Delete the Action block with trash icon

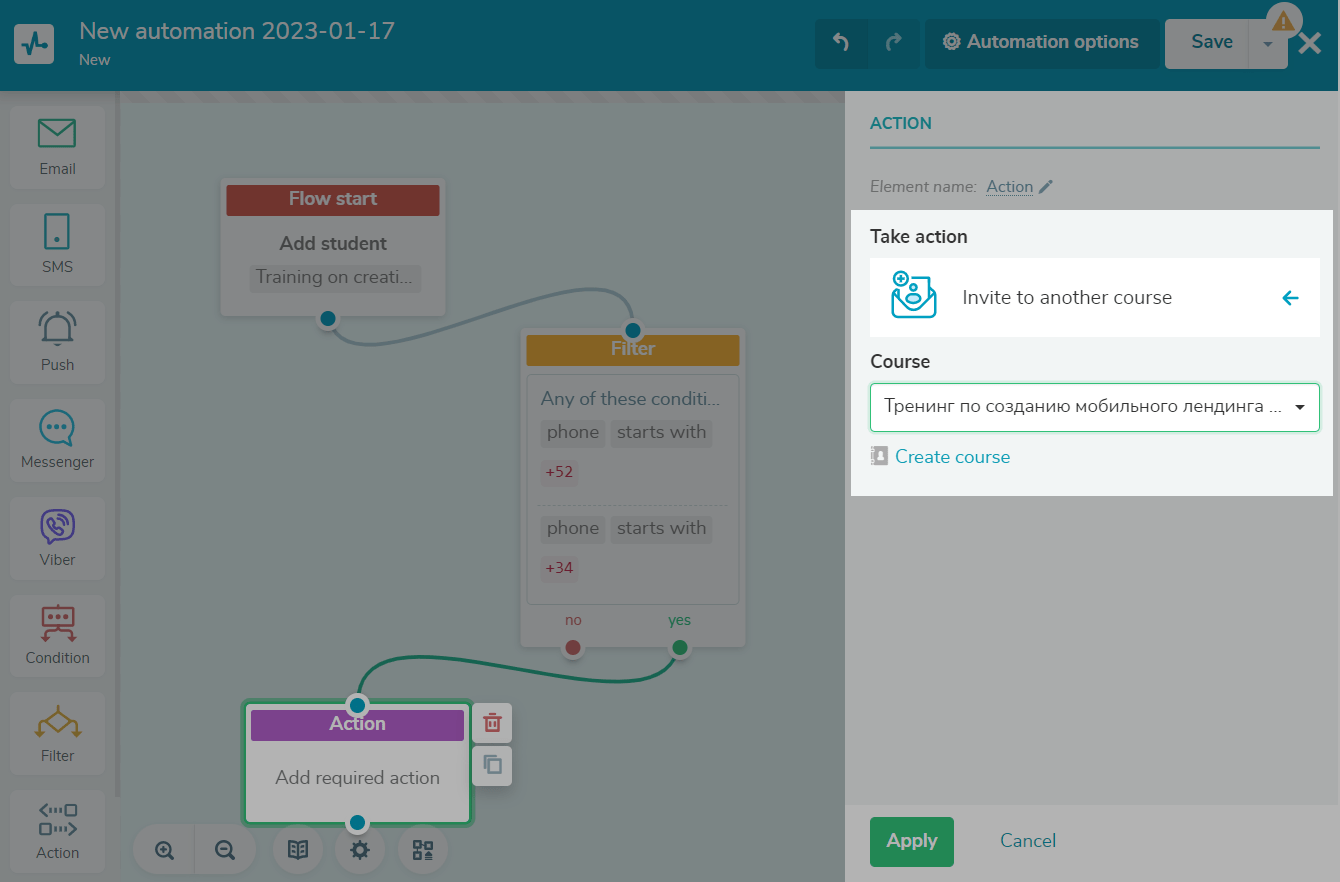pos(492,723)
